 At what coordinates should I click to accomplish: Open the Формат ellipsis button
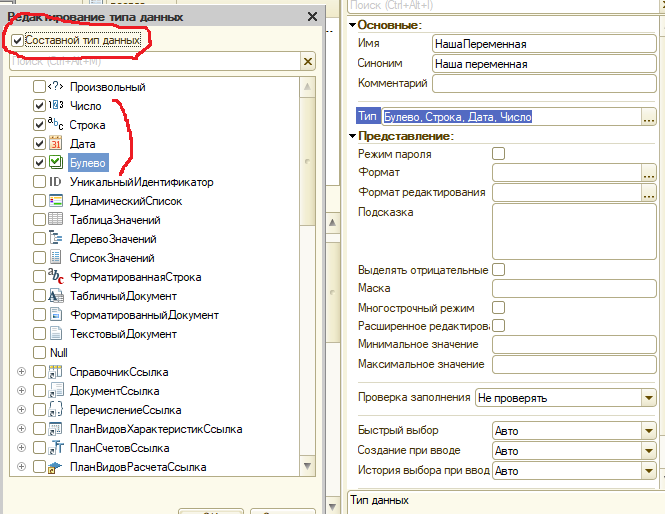[647, 173]
